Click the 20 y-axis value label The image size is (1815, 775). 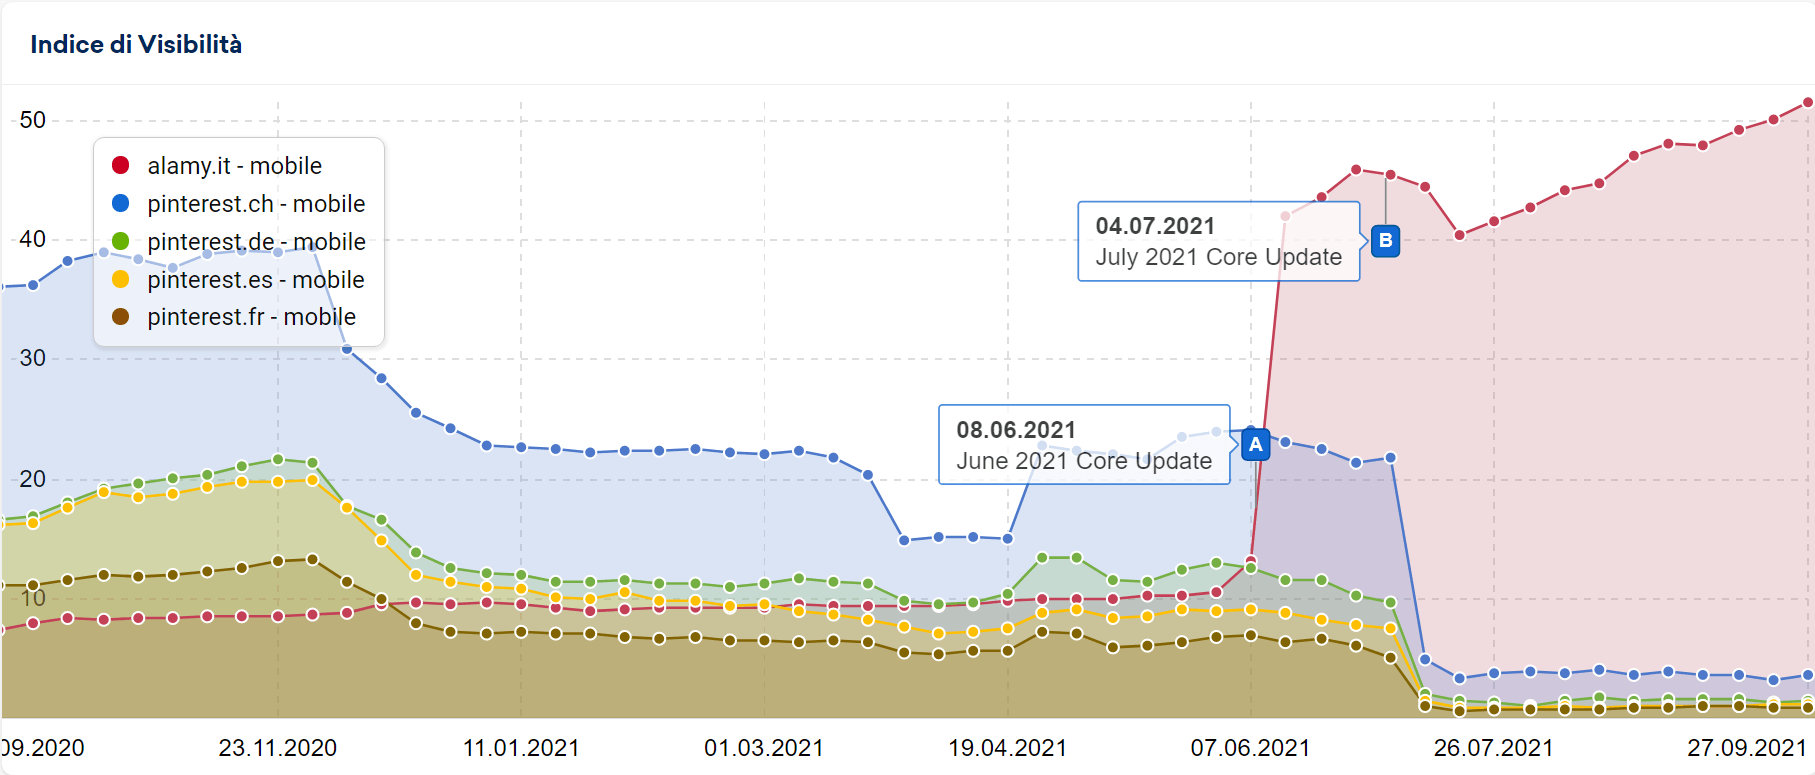(33, 479)
